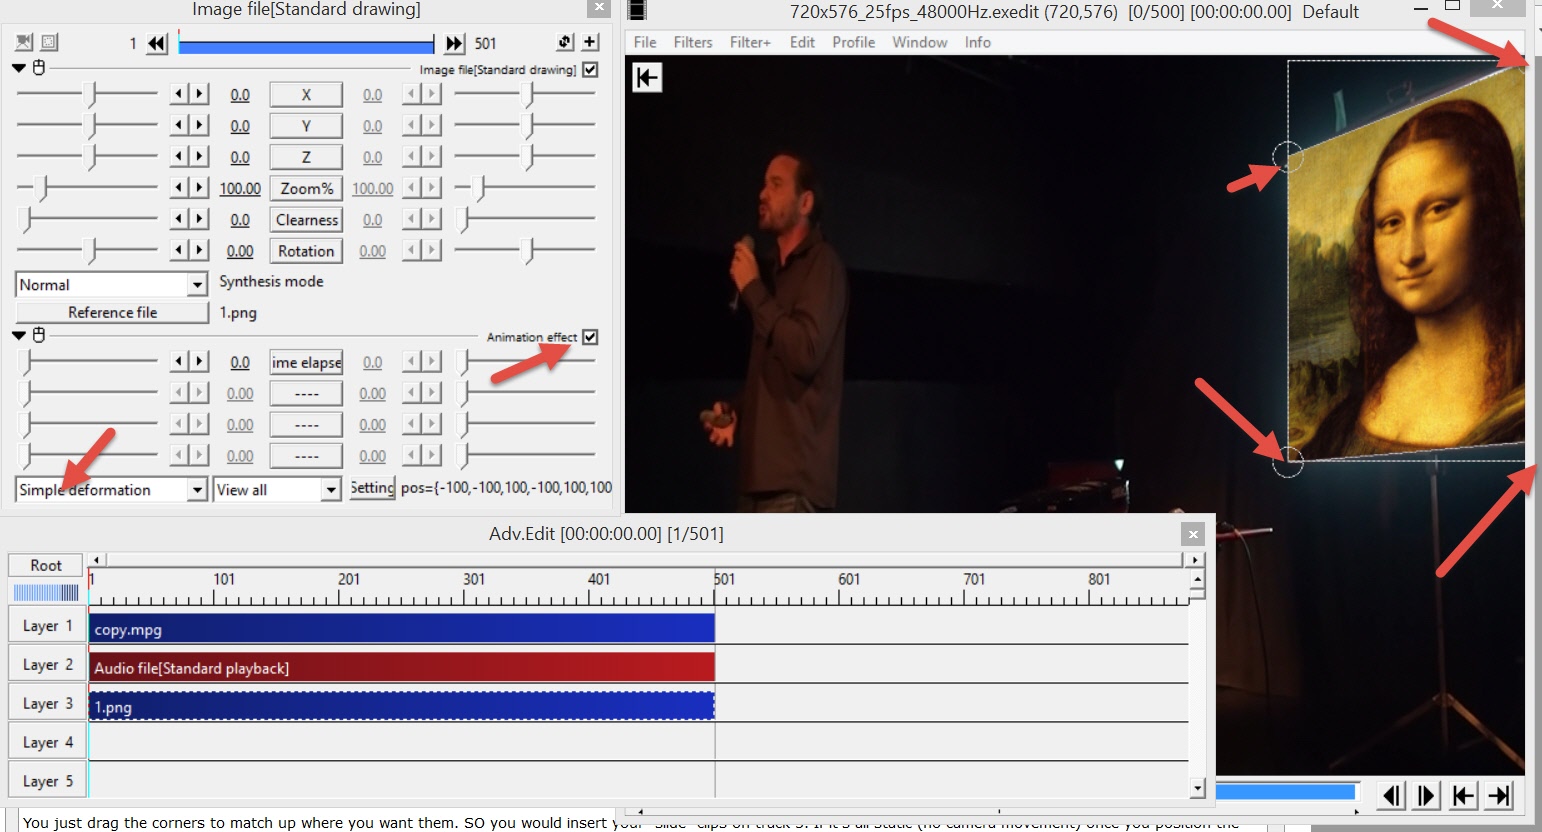Open the Edit menu

tap(802, 42)
